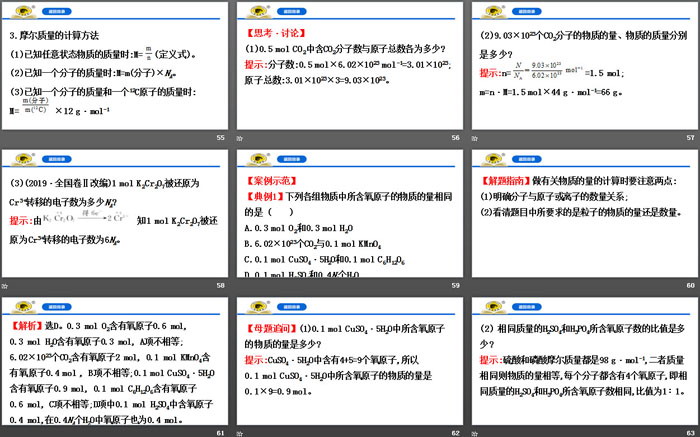Click the yellow logo icon on slide 60

[x=494, y=159]
